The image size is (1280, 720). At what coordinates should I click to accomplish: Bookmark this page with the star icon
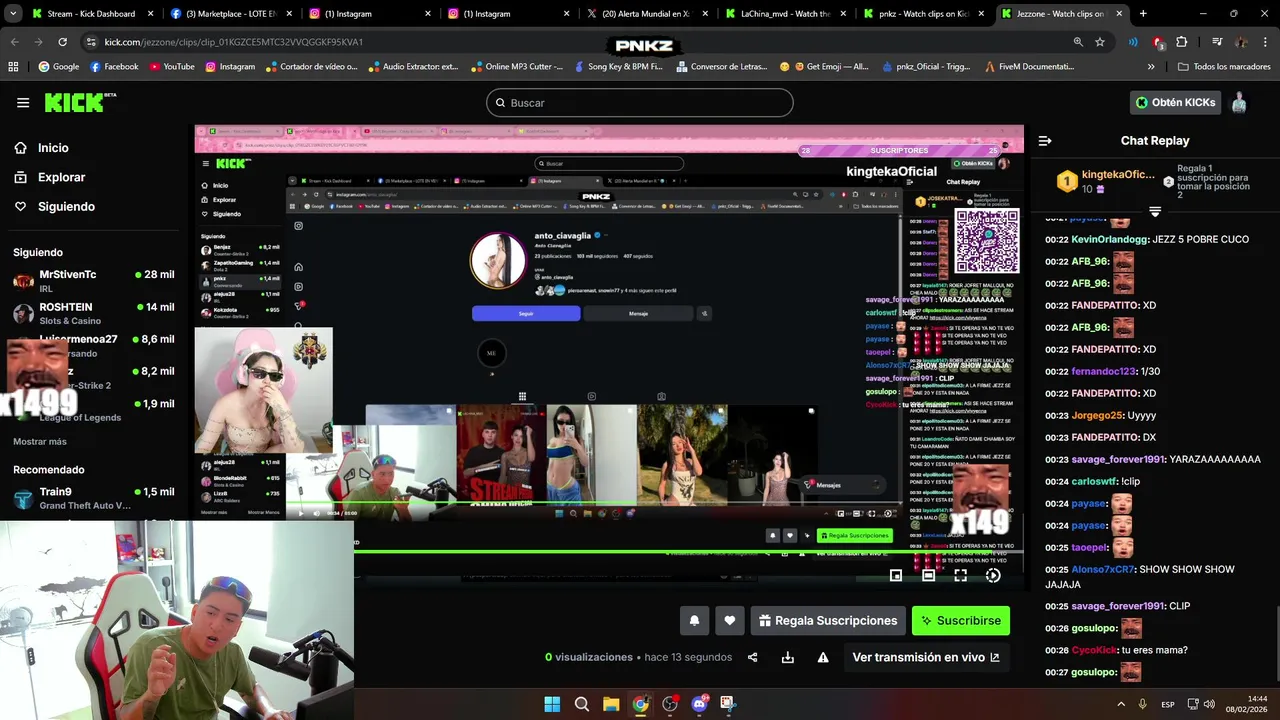1100,42
